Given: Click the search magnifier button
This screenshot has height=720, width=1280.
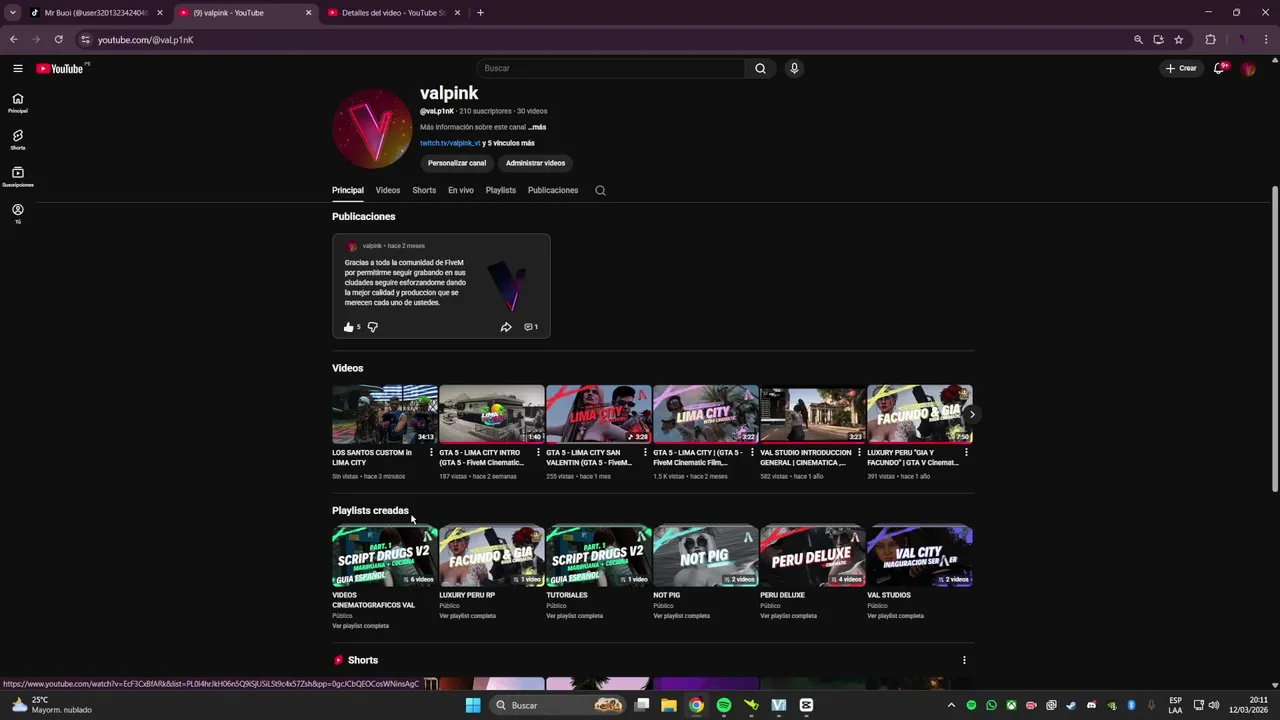Looking at the screenshot, I should click(760, 68).
